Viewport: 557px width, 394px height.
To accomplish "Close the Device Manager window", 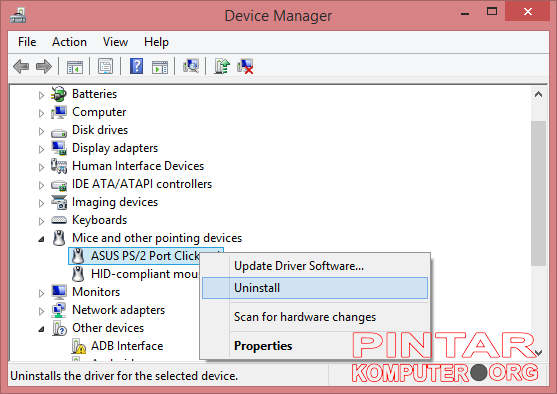I will pos(528,12).
